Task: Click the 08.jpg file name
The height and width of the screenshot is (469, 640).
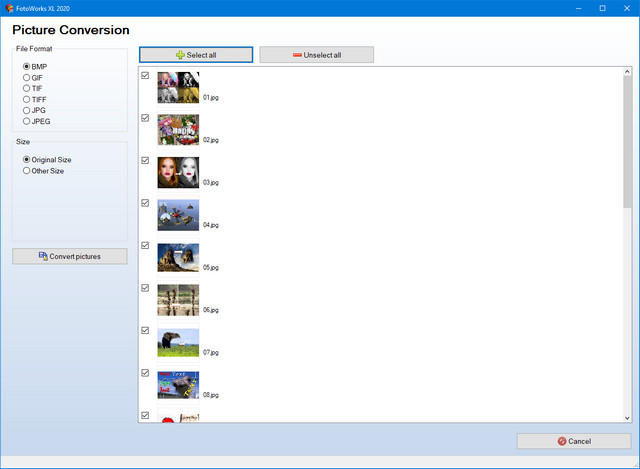Action: point(211,395)
